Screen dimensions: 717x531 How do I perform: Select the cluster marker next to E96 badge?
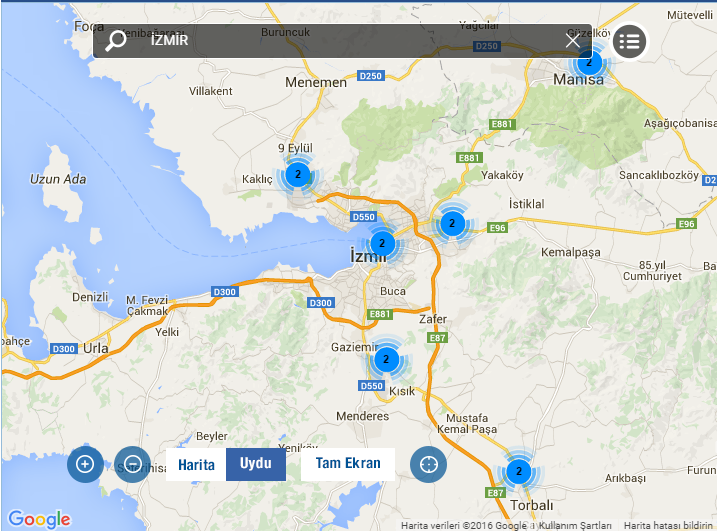point(452,224)
